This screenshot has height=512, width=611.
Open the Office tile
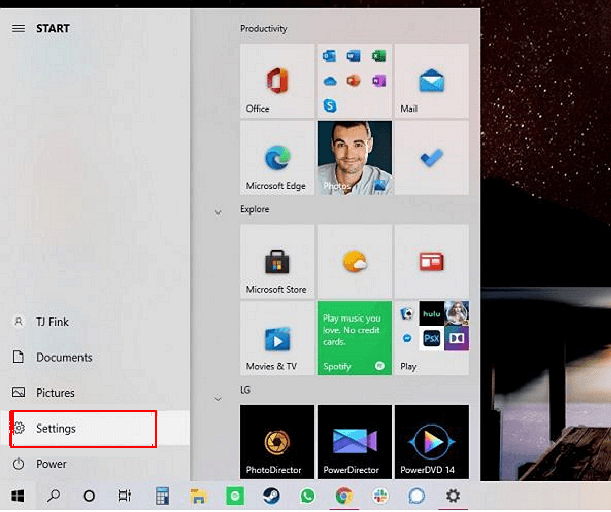277,81
